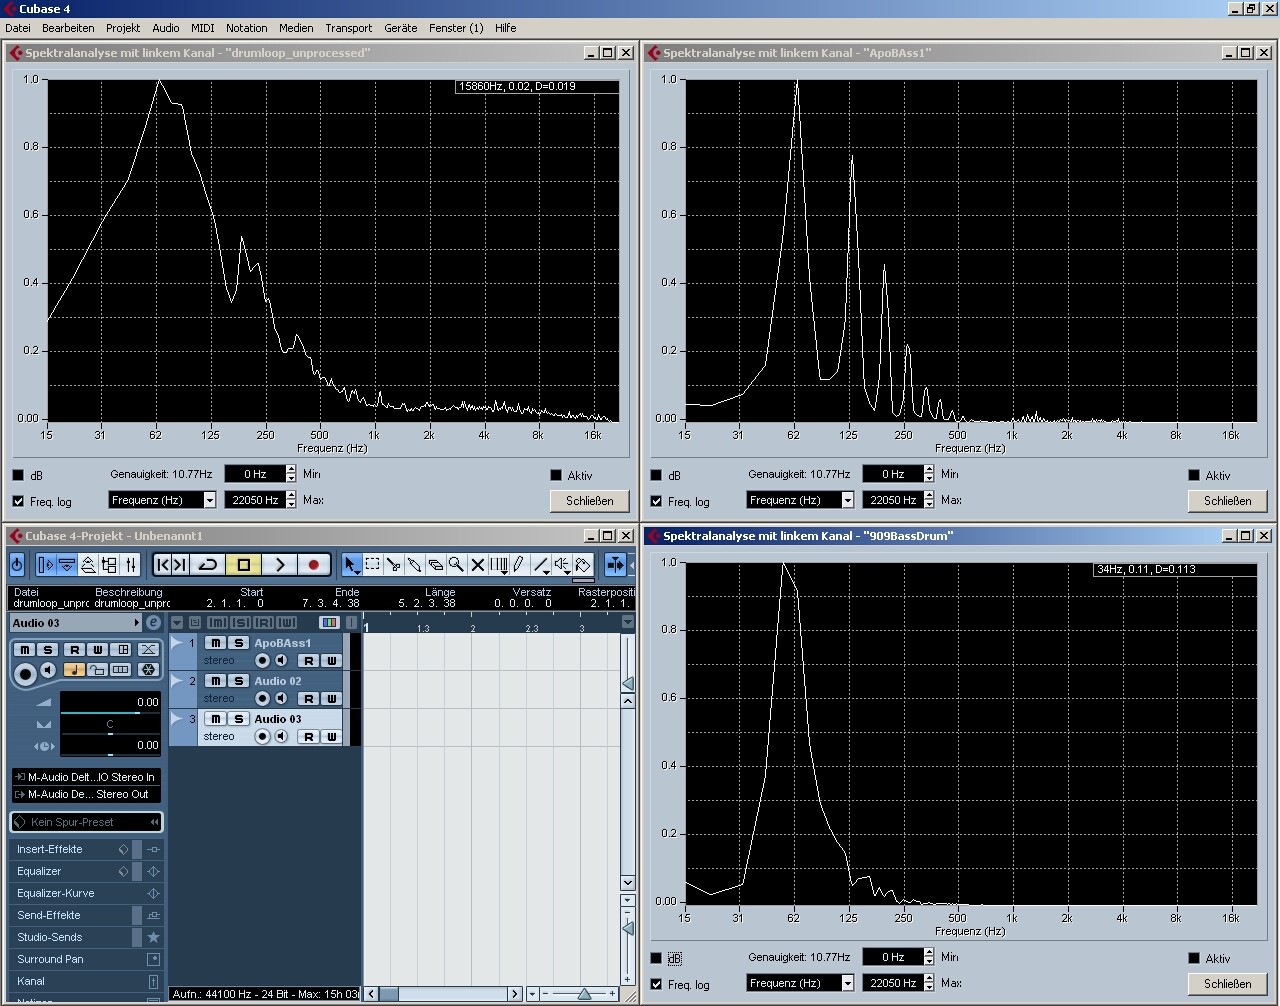Screen dimensions: 1280x1006
Task: Open Frequenz (Hz) dropdown in drumloop_unprocessed window
Action: coord(162,500)
